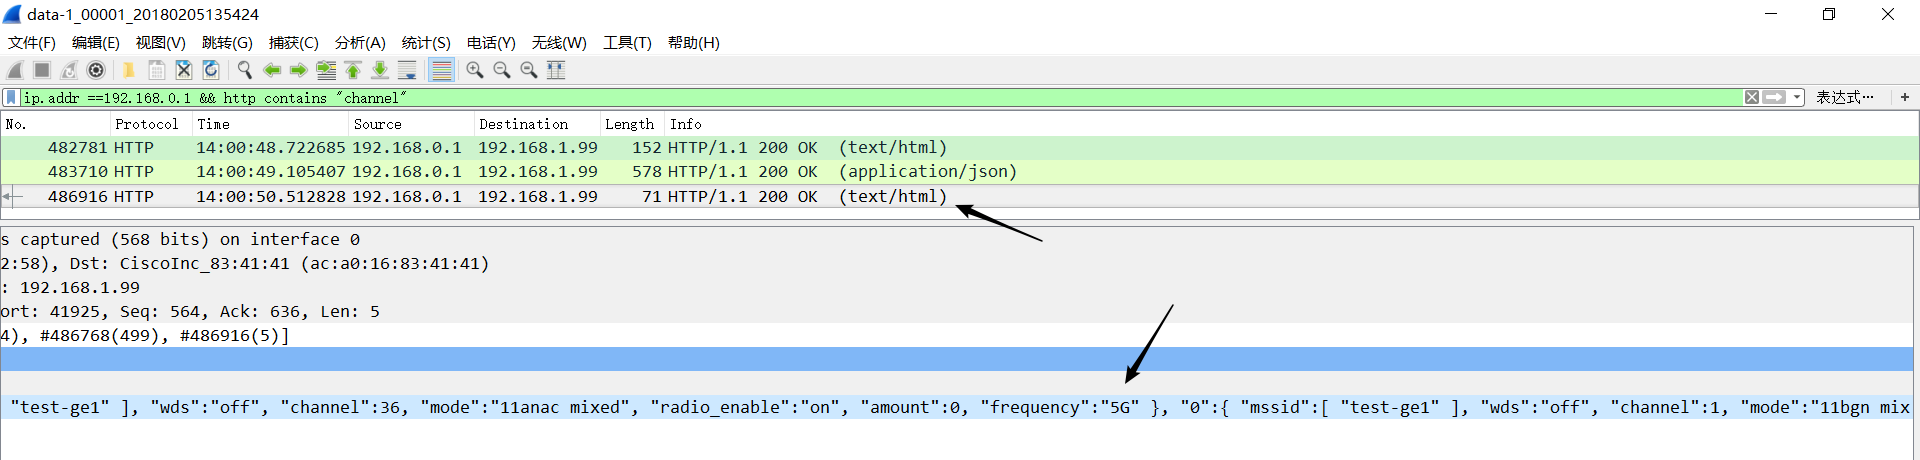Viewport: 1920px width, 460px height.
Task: Open the 无线(W) menu
Action: (559, 42)
